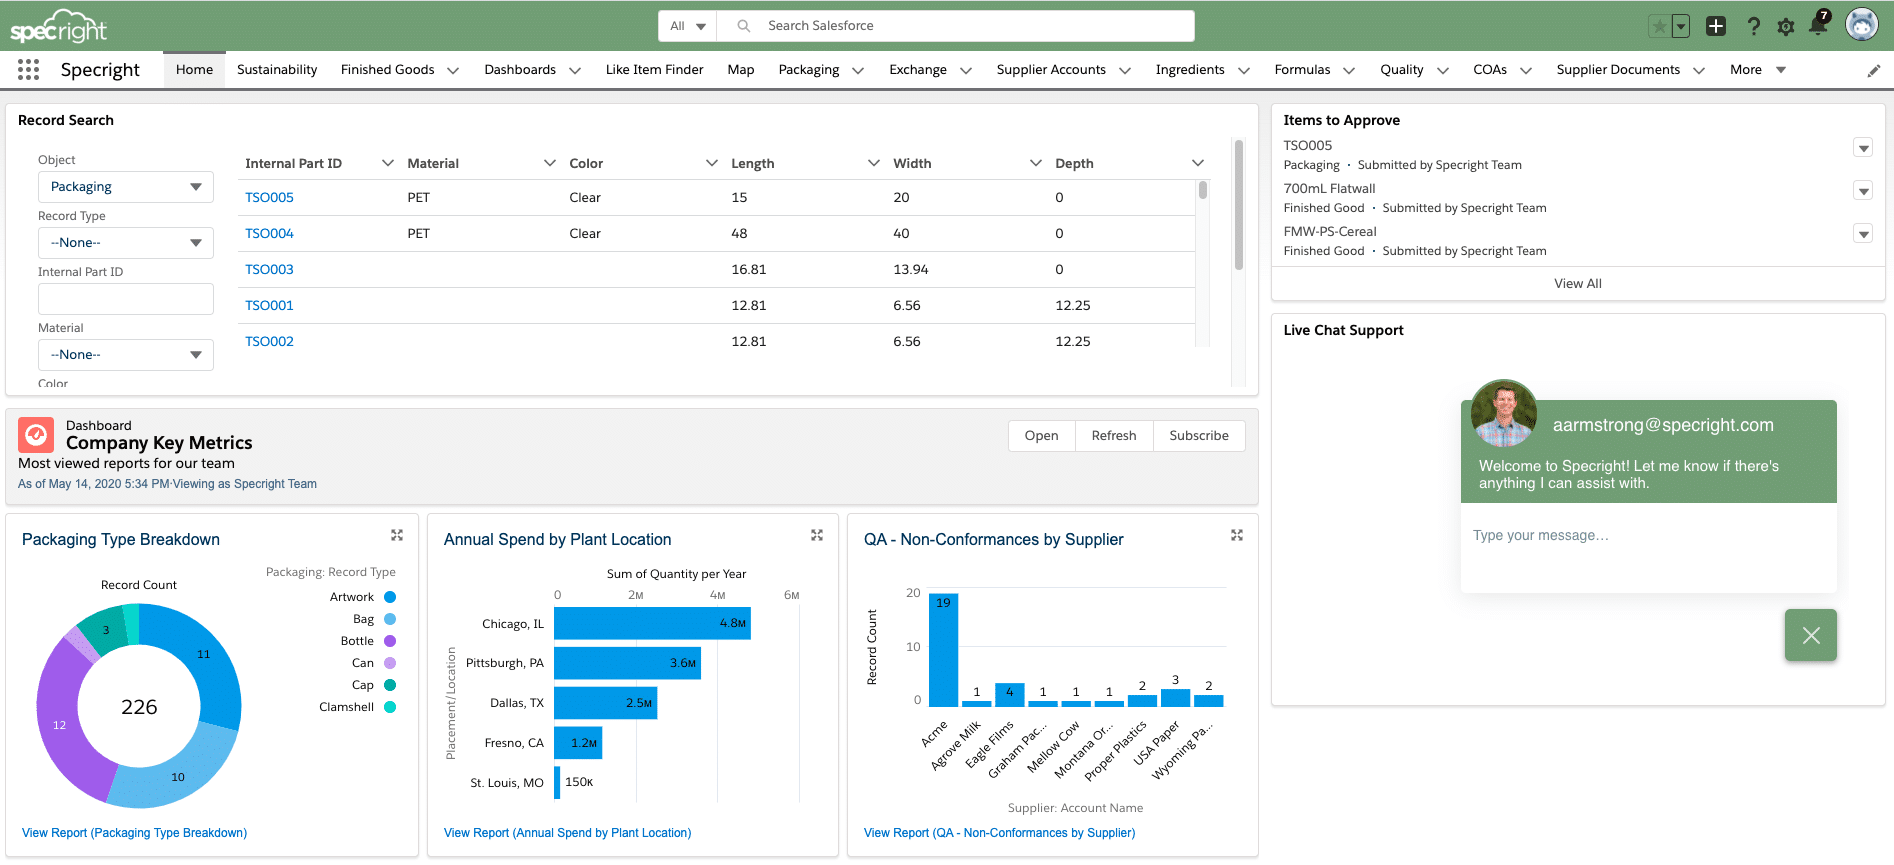The height and width of the screenshot is (865, 1894).
Task: Expand the Supplier Accounts menu chevron
Action: coord(1125,70)
